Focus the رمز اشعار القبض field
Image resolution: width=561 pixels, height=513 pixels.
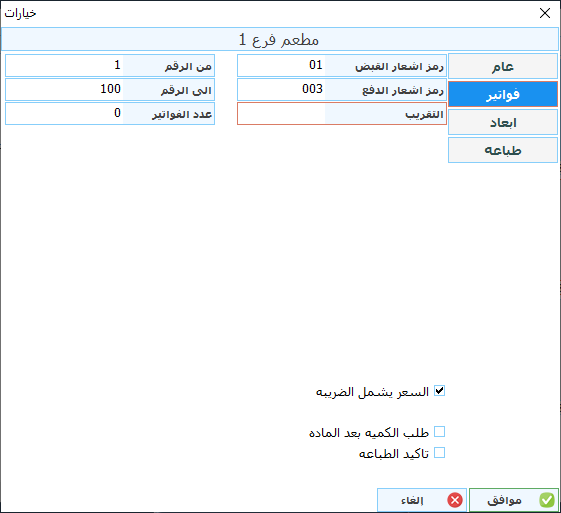pyautogui.click(x=282, y=65)
